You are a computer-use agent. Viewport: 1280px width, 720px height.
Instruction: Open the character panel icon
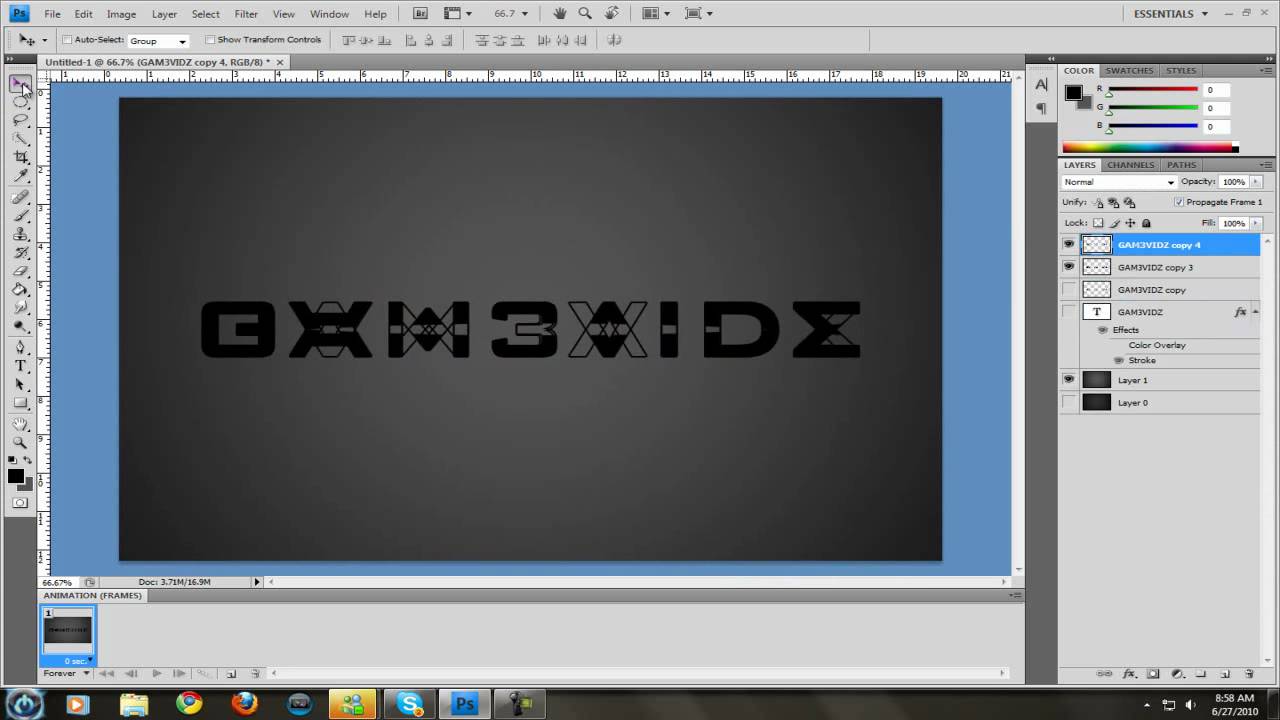(1041, 86)
